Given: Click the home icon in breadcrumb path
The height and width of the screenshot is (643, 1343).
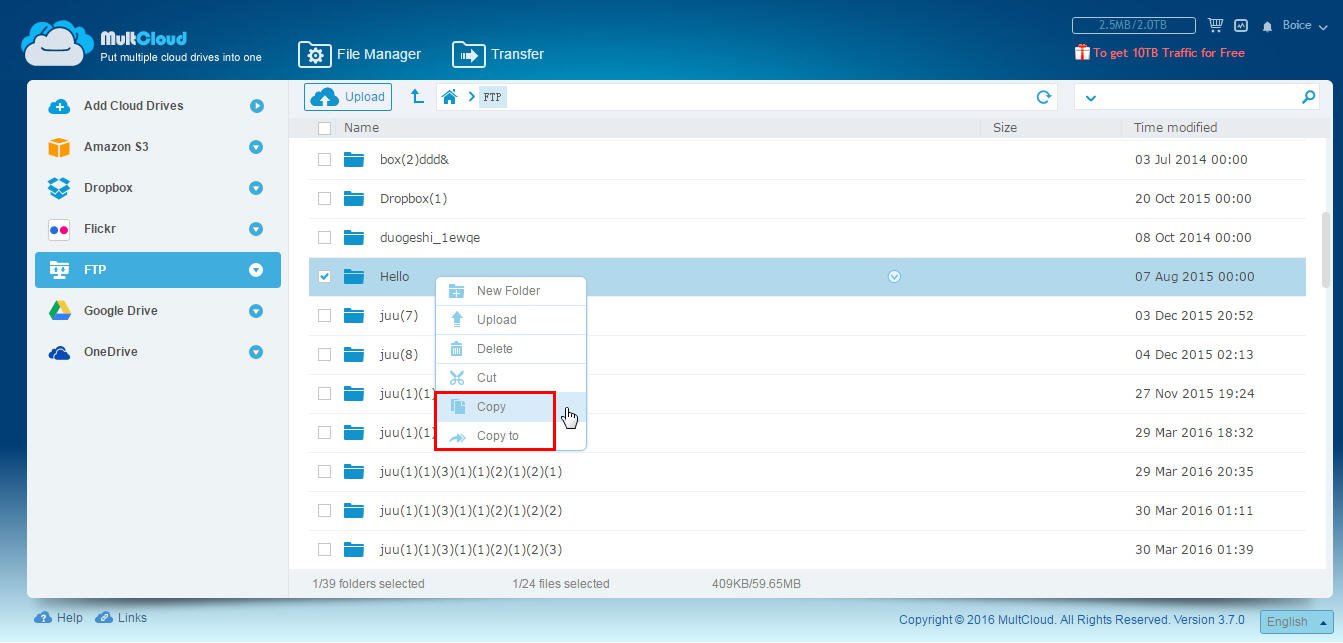Looking at the screenshot, I should click(x=450, y=97).
